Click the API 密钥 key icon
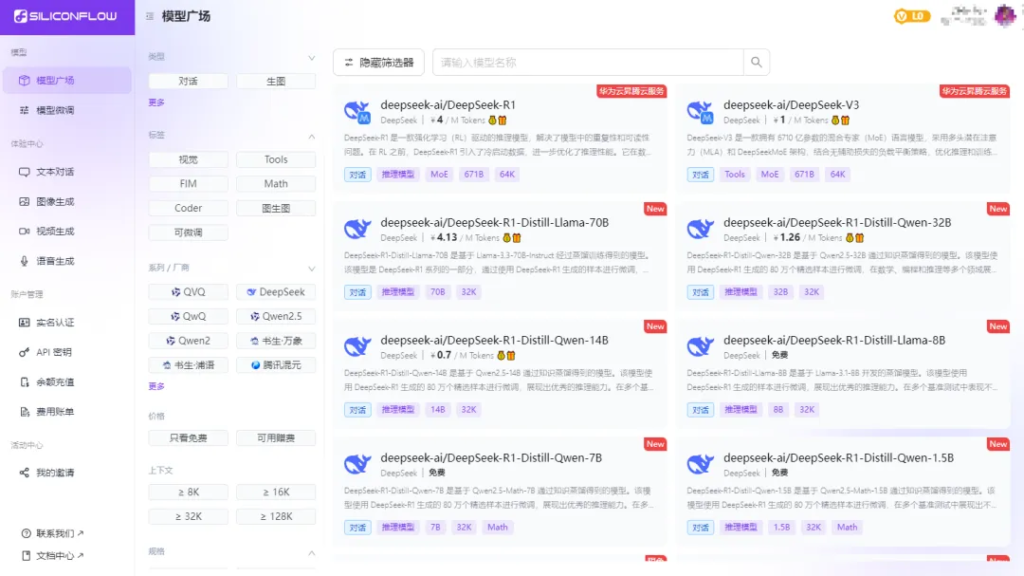The height and width of the screenshot is (576, 1024). [x=25, y=352]
